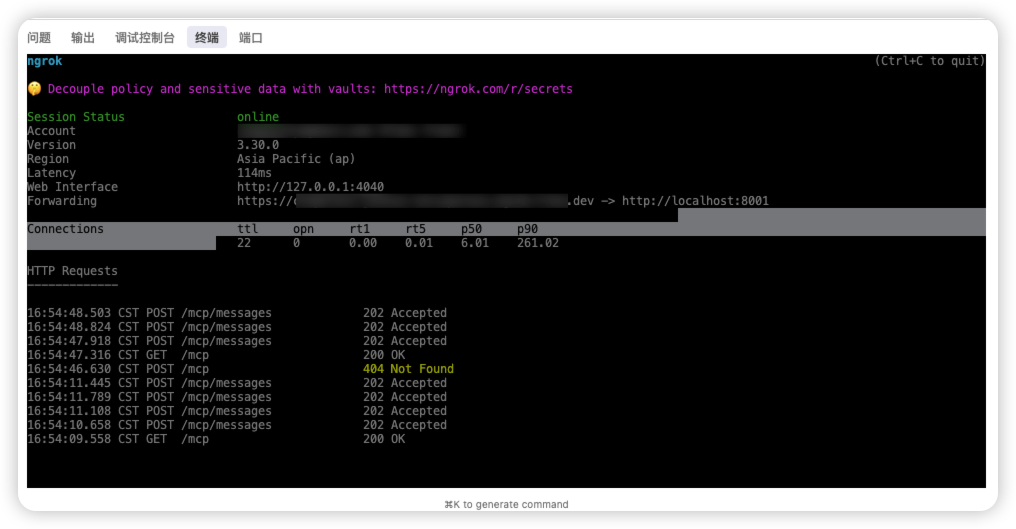The height and width of the screenshot is (529, 1016).
Task: Click the 'Asia Pacific (ap)' region value
Action: tap(296, 159)
